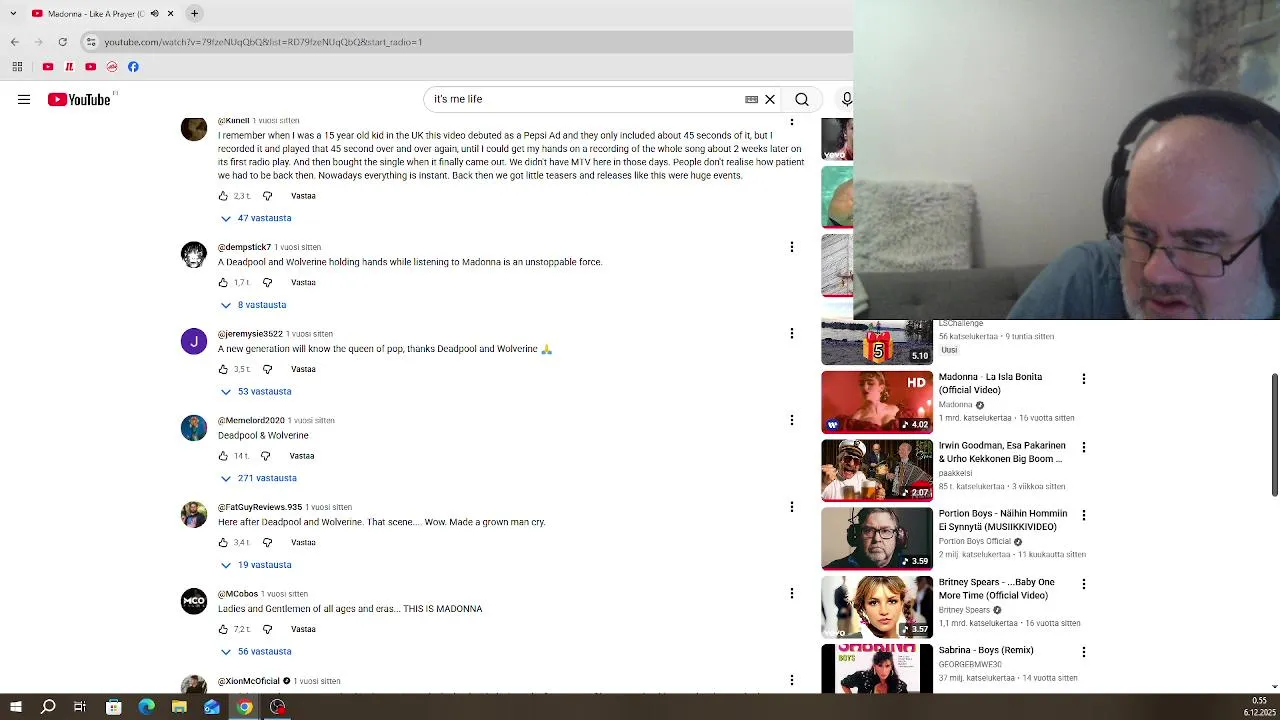This screenshot has height=720, width=1280.
Task: Expand 19 vastausta replies
Action: pyautogui.click(x=256, y=565)
